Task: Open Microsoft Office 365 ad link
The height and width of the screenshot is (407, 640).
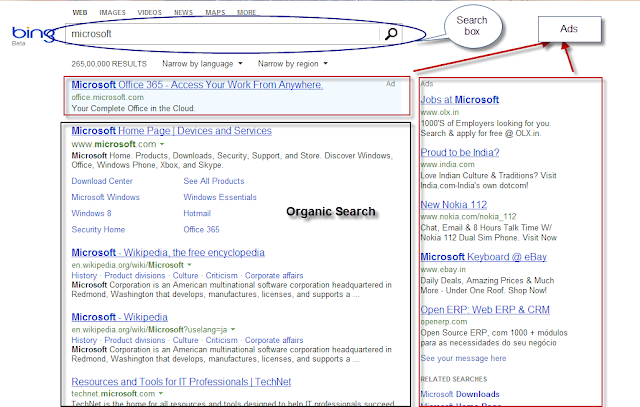Action: pyautogui.click(x=197, y=85)
